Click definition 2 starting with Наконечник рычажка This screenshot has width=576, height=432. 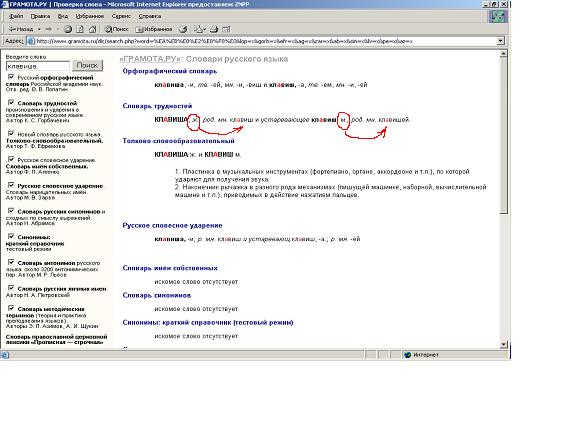[x=331, y=191]
